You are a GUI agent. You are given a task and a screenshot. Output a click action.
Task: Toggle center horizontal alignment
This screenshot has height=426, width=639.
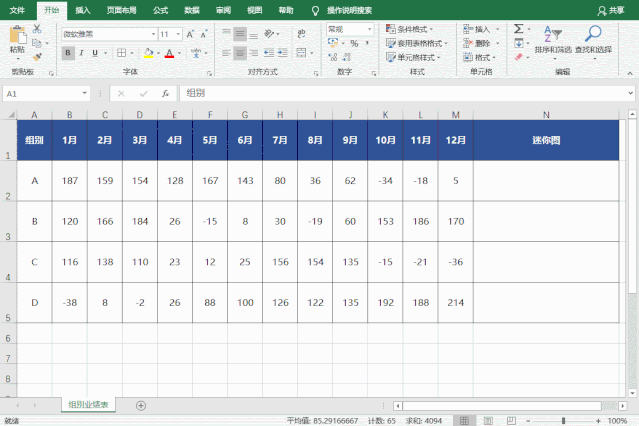(x=240, y=53)
